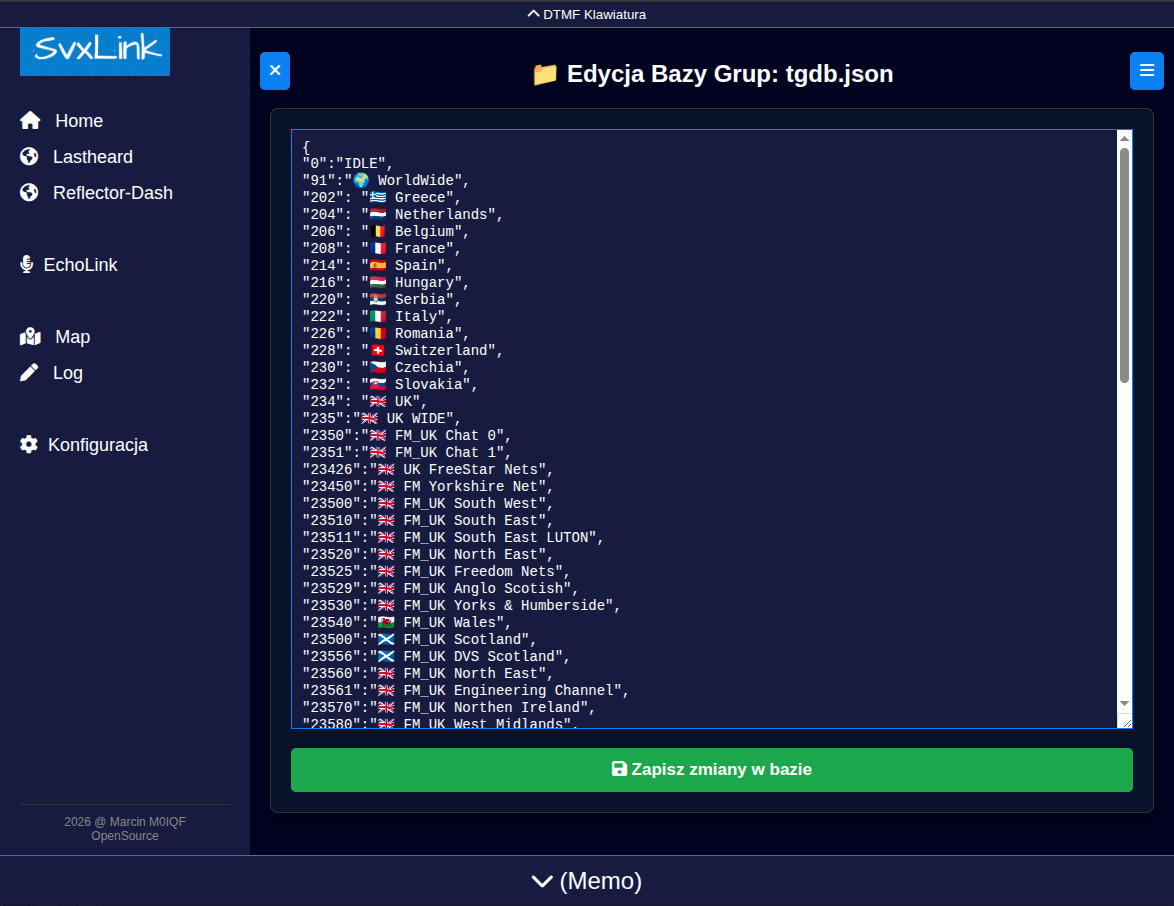Click the Map marker icon
1174x906 pixels.
click(x=30, y=337)
